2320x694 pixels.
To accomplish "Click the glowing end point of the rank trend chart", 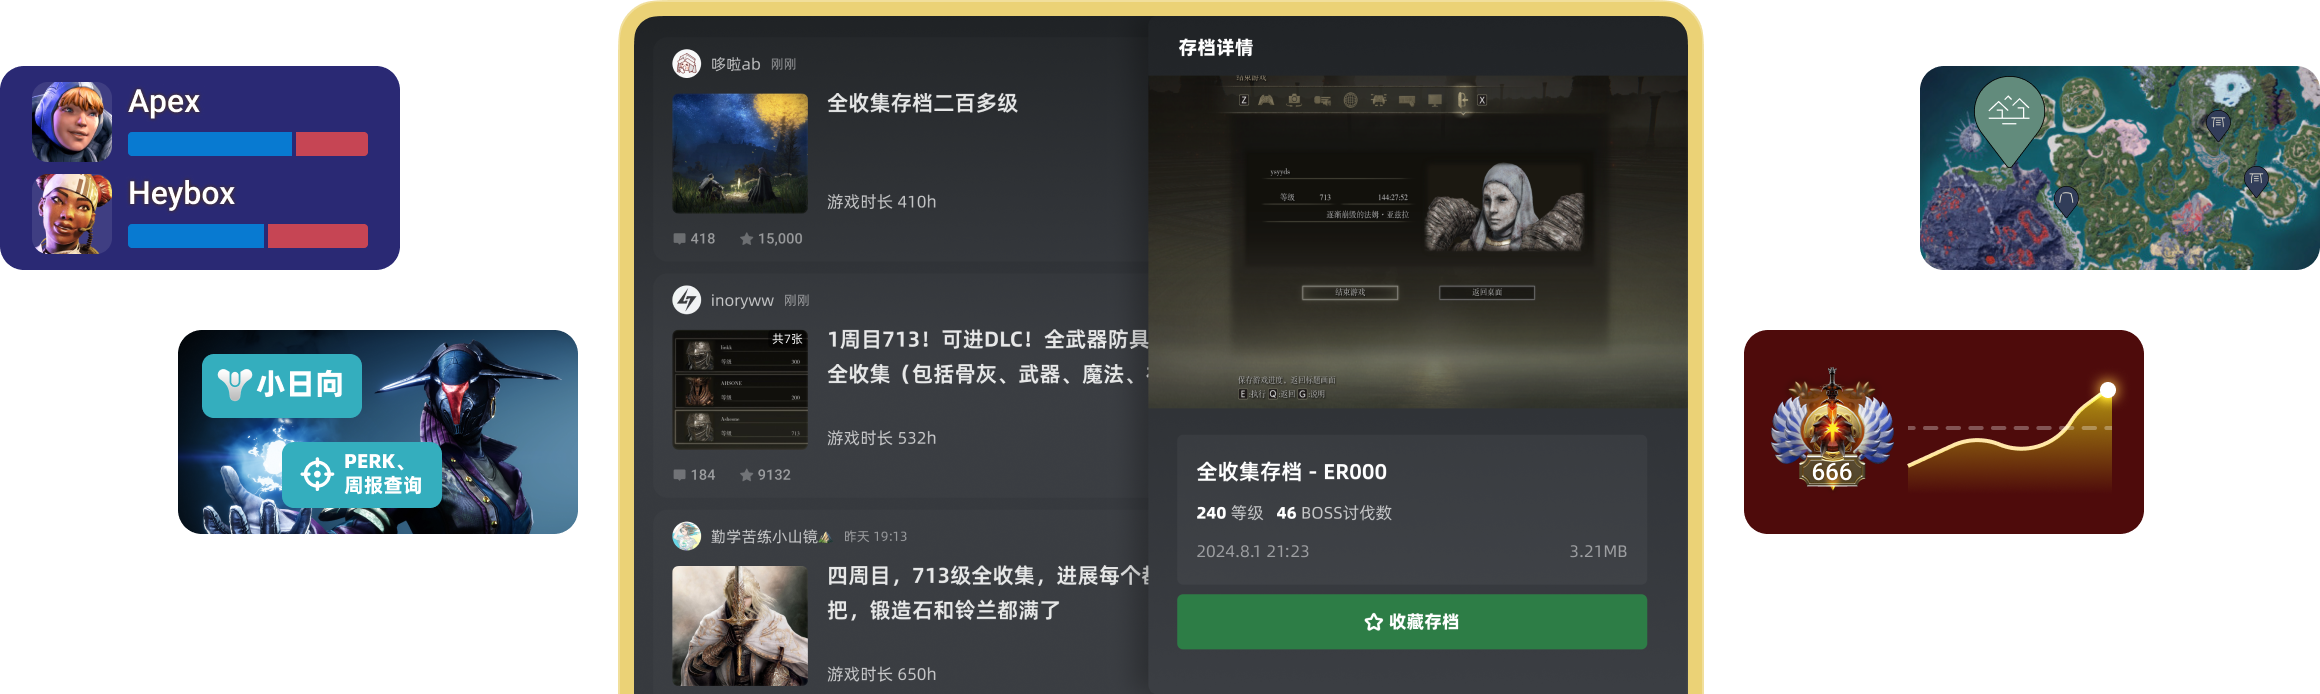I will (2108, 390).
